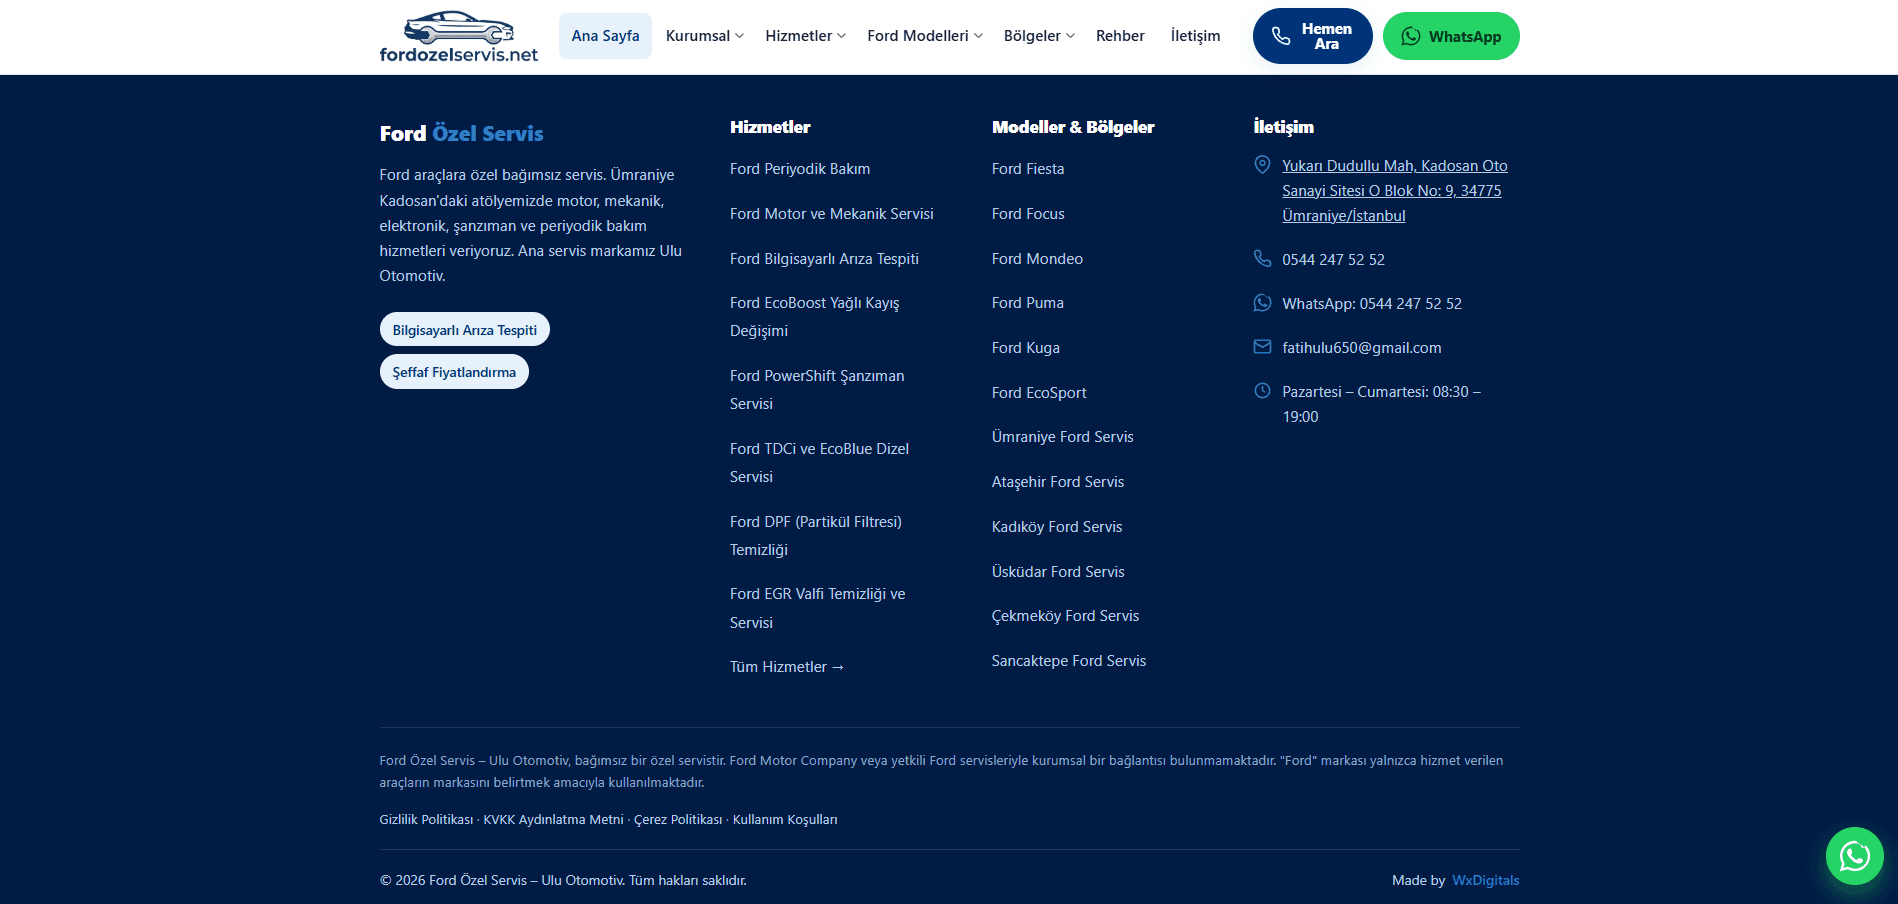The height and width of the screenshot is (904, 1898).
Task: Expand the Hizmetler dropdown in navbar
Action: (806, 36)
